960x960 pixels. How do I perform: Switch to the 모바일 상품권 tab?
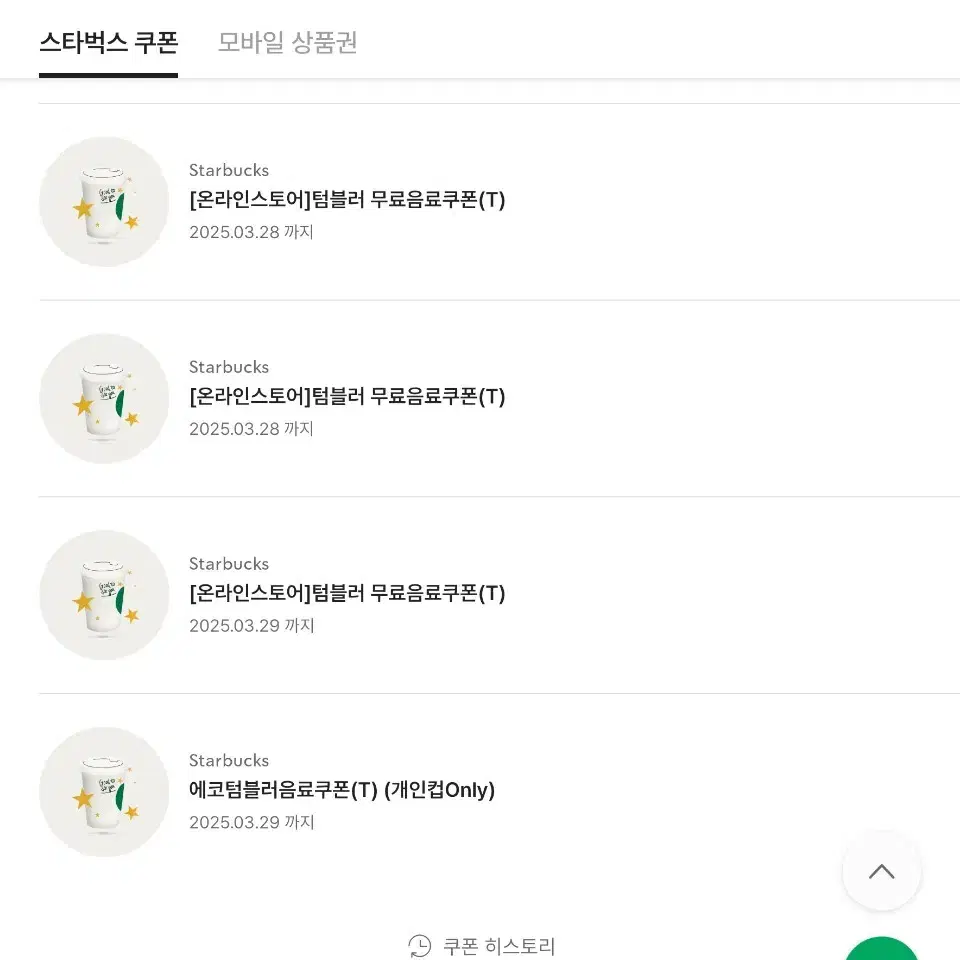pyautogui.click(x=288, y=43)
